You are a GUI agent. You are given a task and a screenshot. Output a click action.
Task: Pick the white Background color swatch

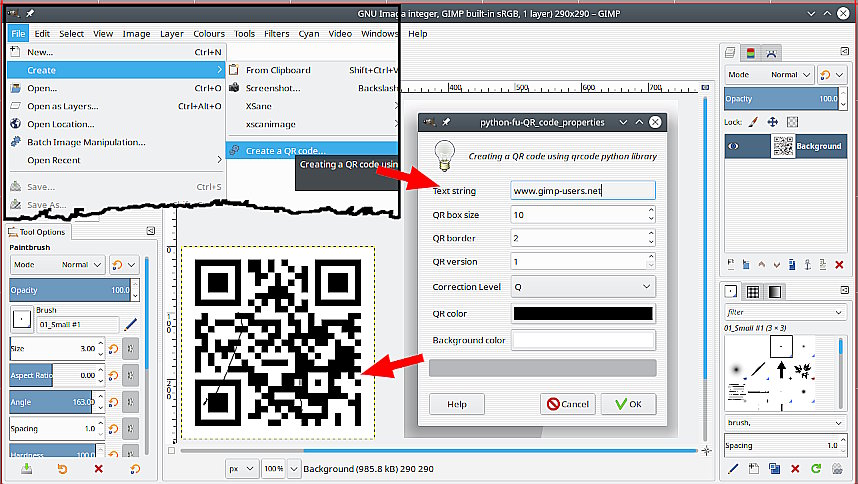point(583,340)
